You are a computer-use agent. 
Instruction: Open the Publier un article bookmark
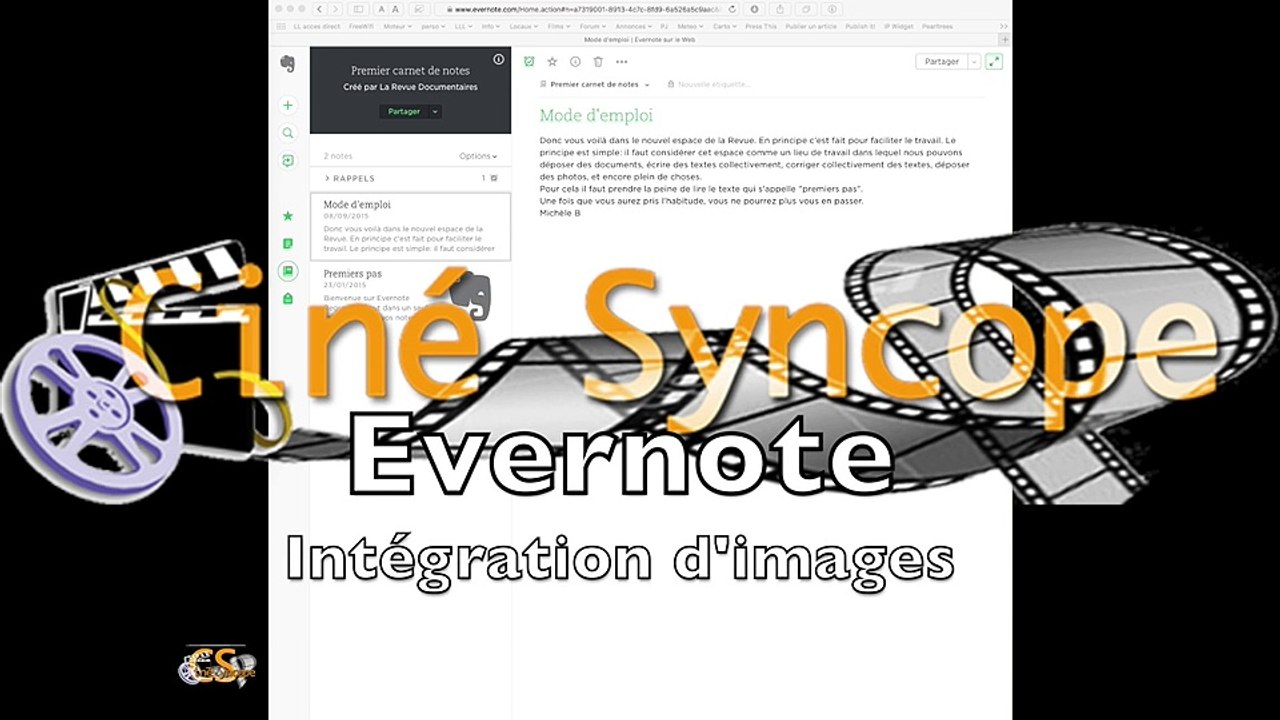coord(812,26)
